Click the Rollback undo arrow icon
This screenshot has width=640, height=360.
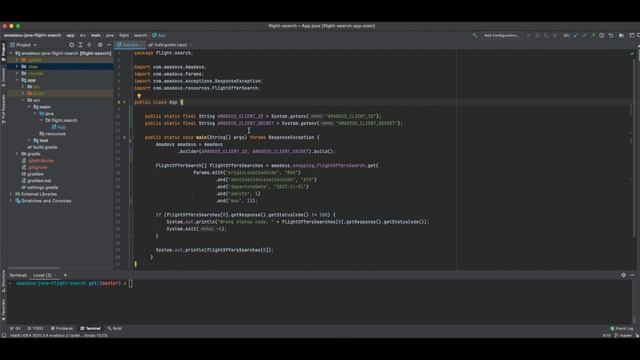click(x=611, y=36)
